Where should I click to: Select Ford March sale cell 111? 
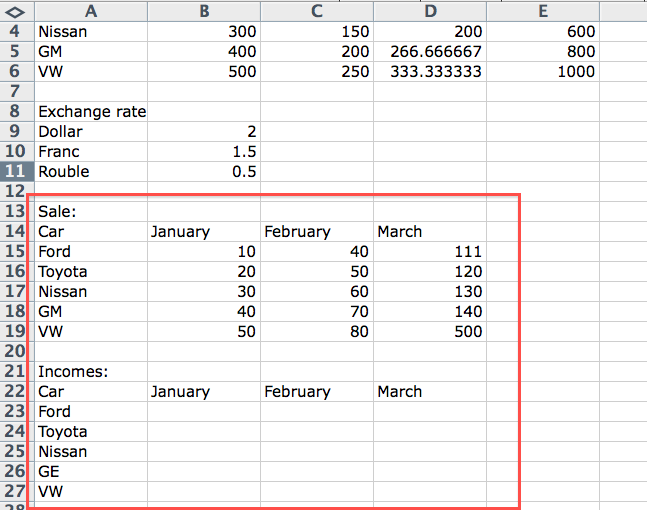(430, 251)
